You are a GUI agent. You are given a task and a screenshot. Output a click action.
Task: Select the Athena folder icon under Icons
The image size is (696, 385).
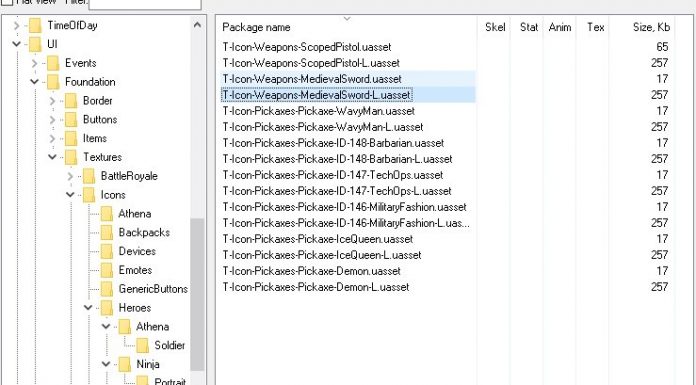(x=107, y=214)
